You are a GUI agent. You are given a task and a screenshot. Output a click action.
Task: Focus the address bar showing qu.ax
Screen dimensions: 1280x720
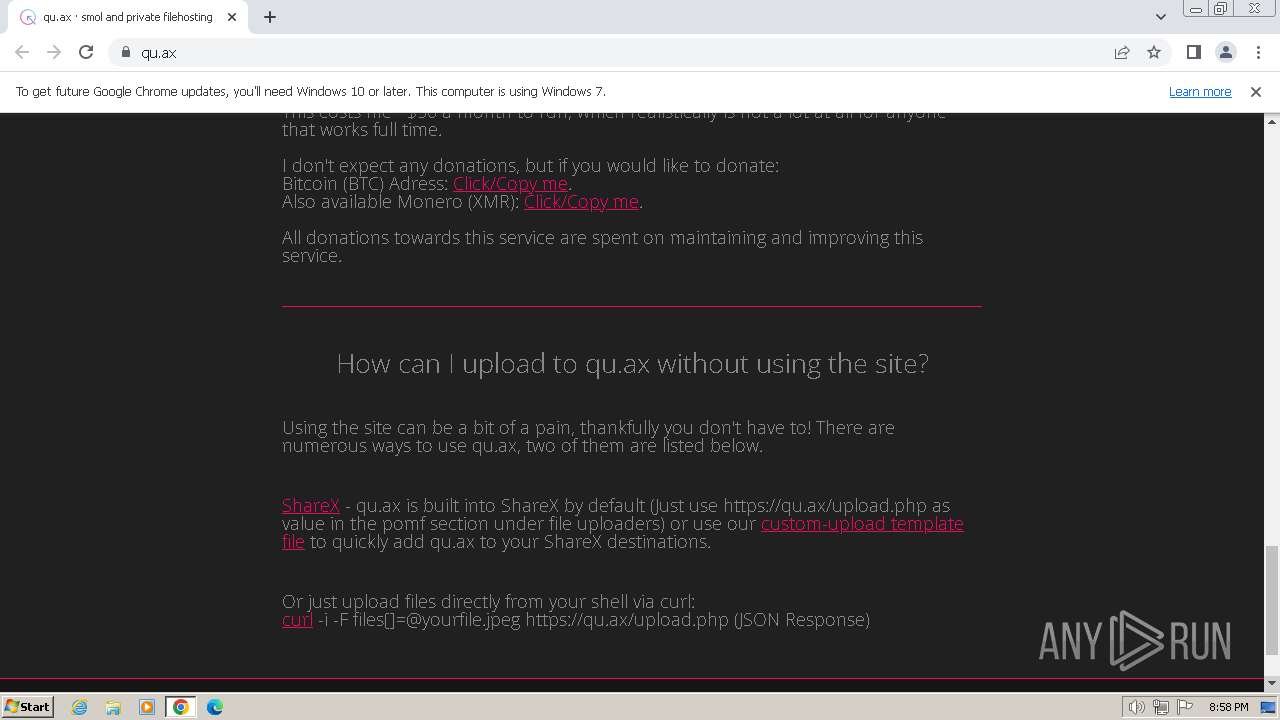(x=620, y=52)
